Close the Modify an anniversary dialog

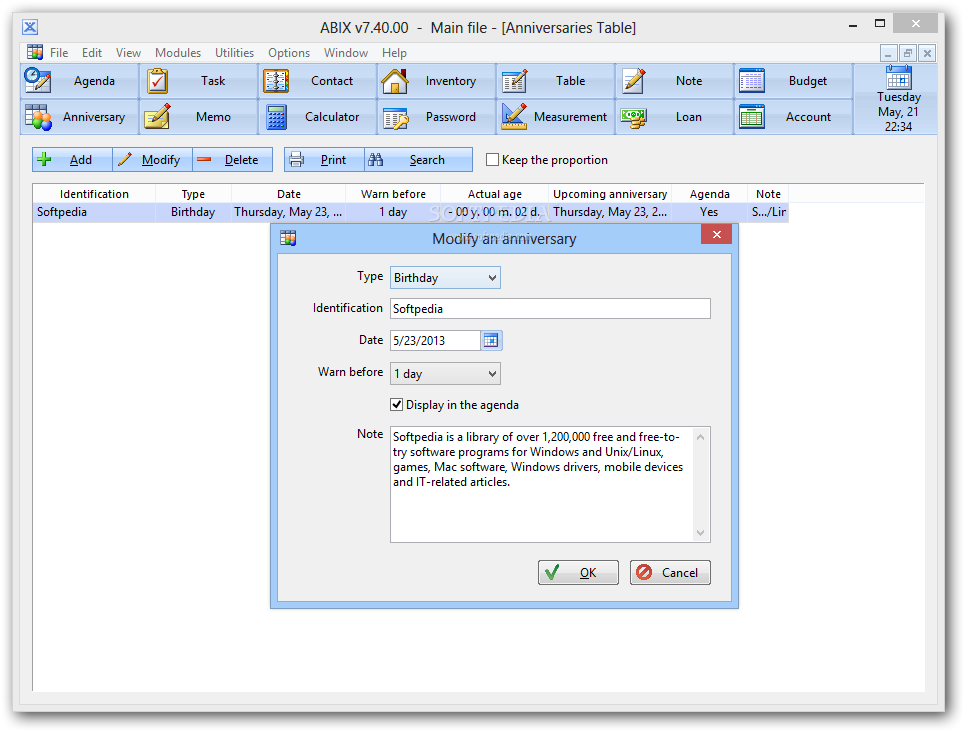click(716, 235)
